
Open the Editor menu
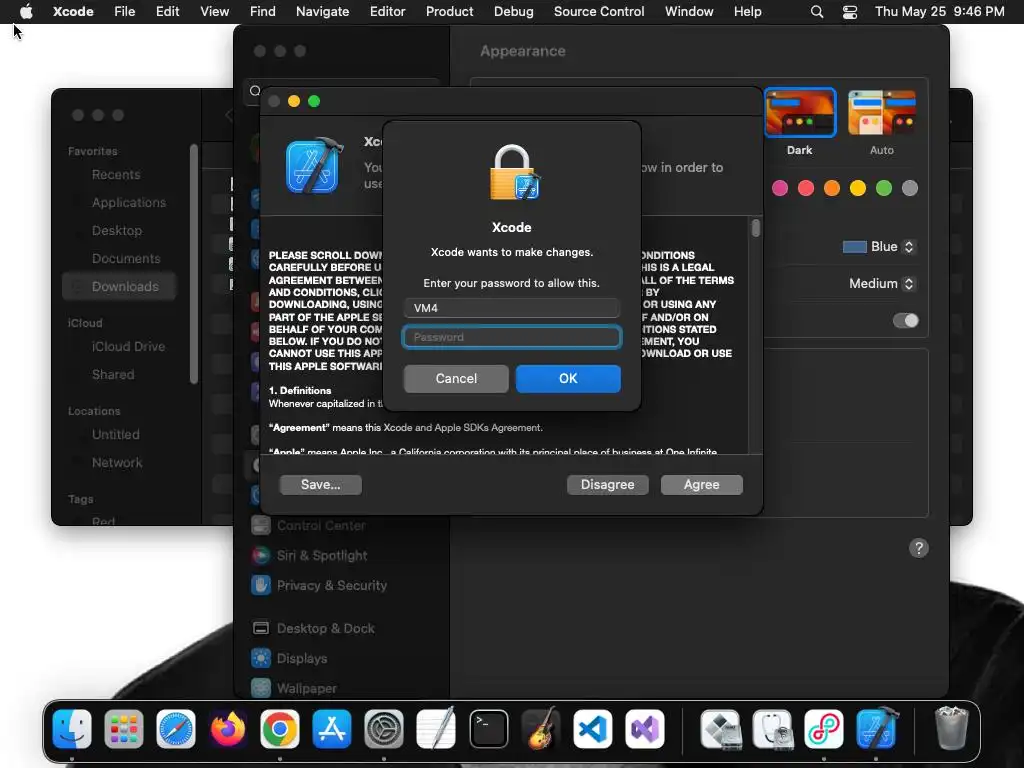[387, 11]
